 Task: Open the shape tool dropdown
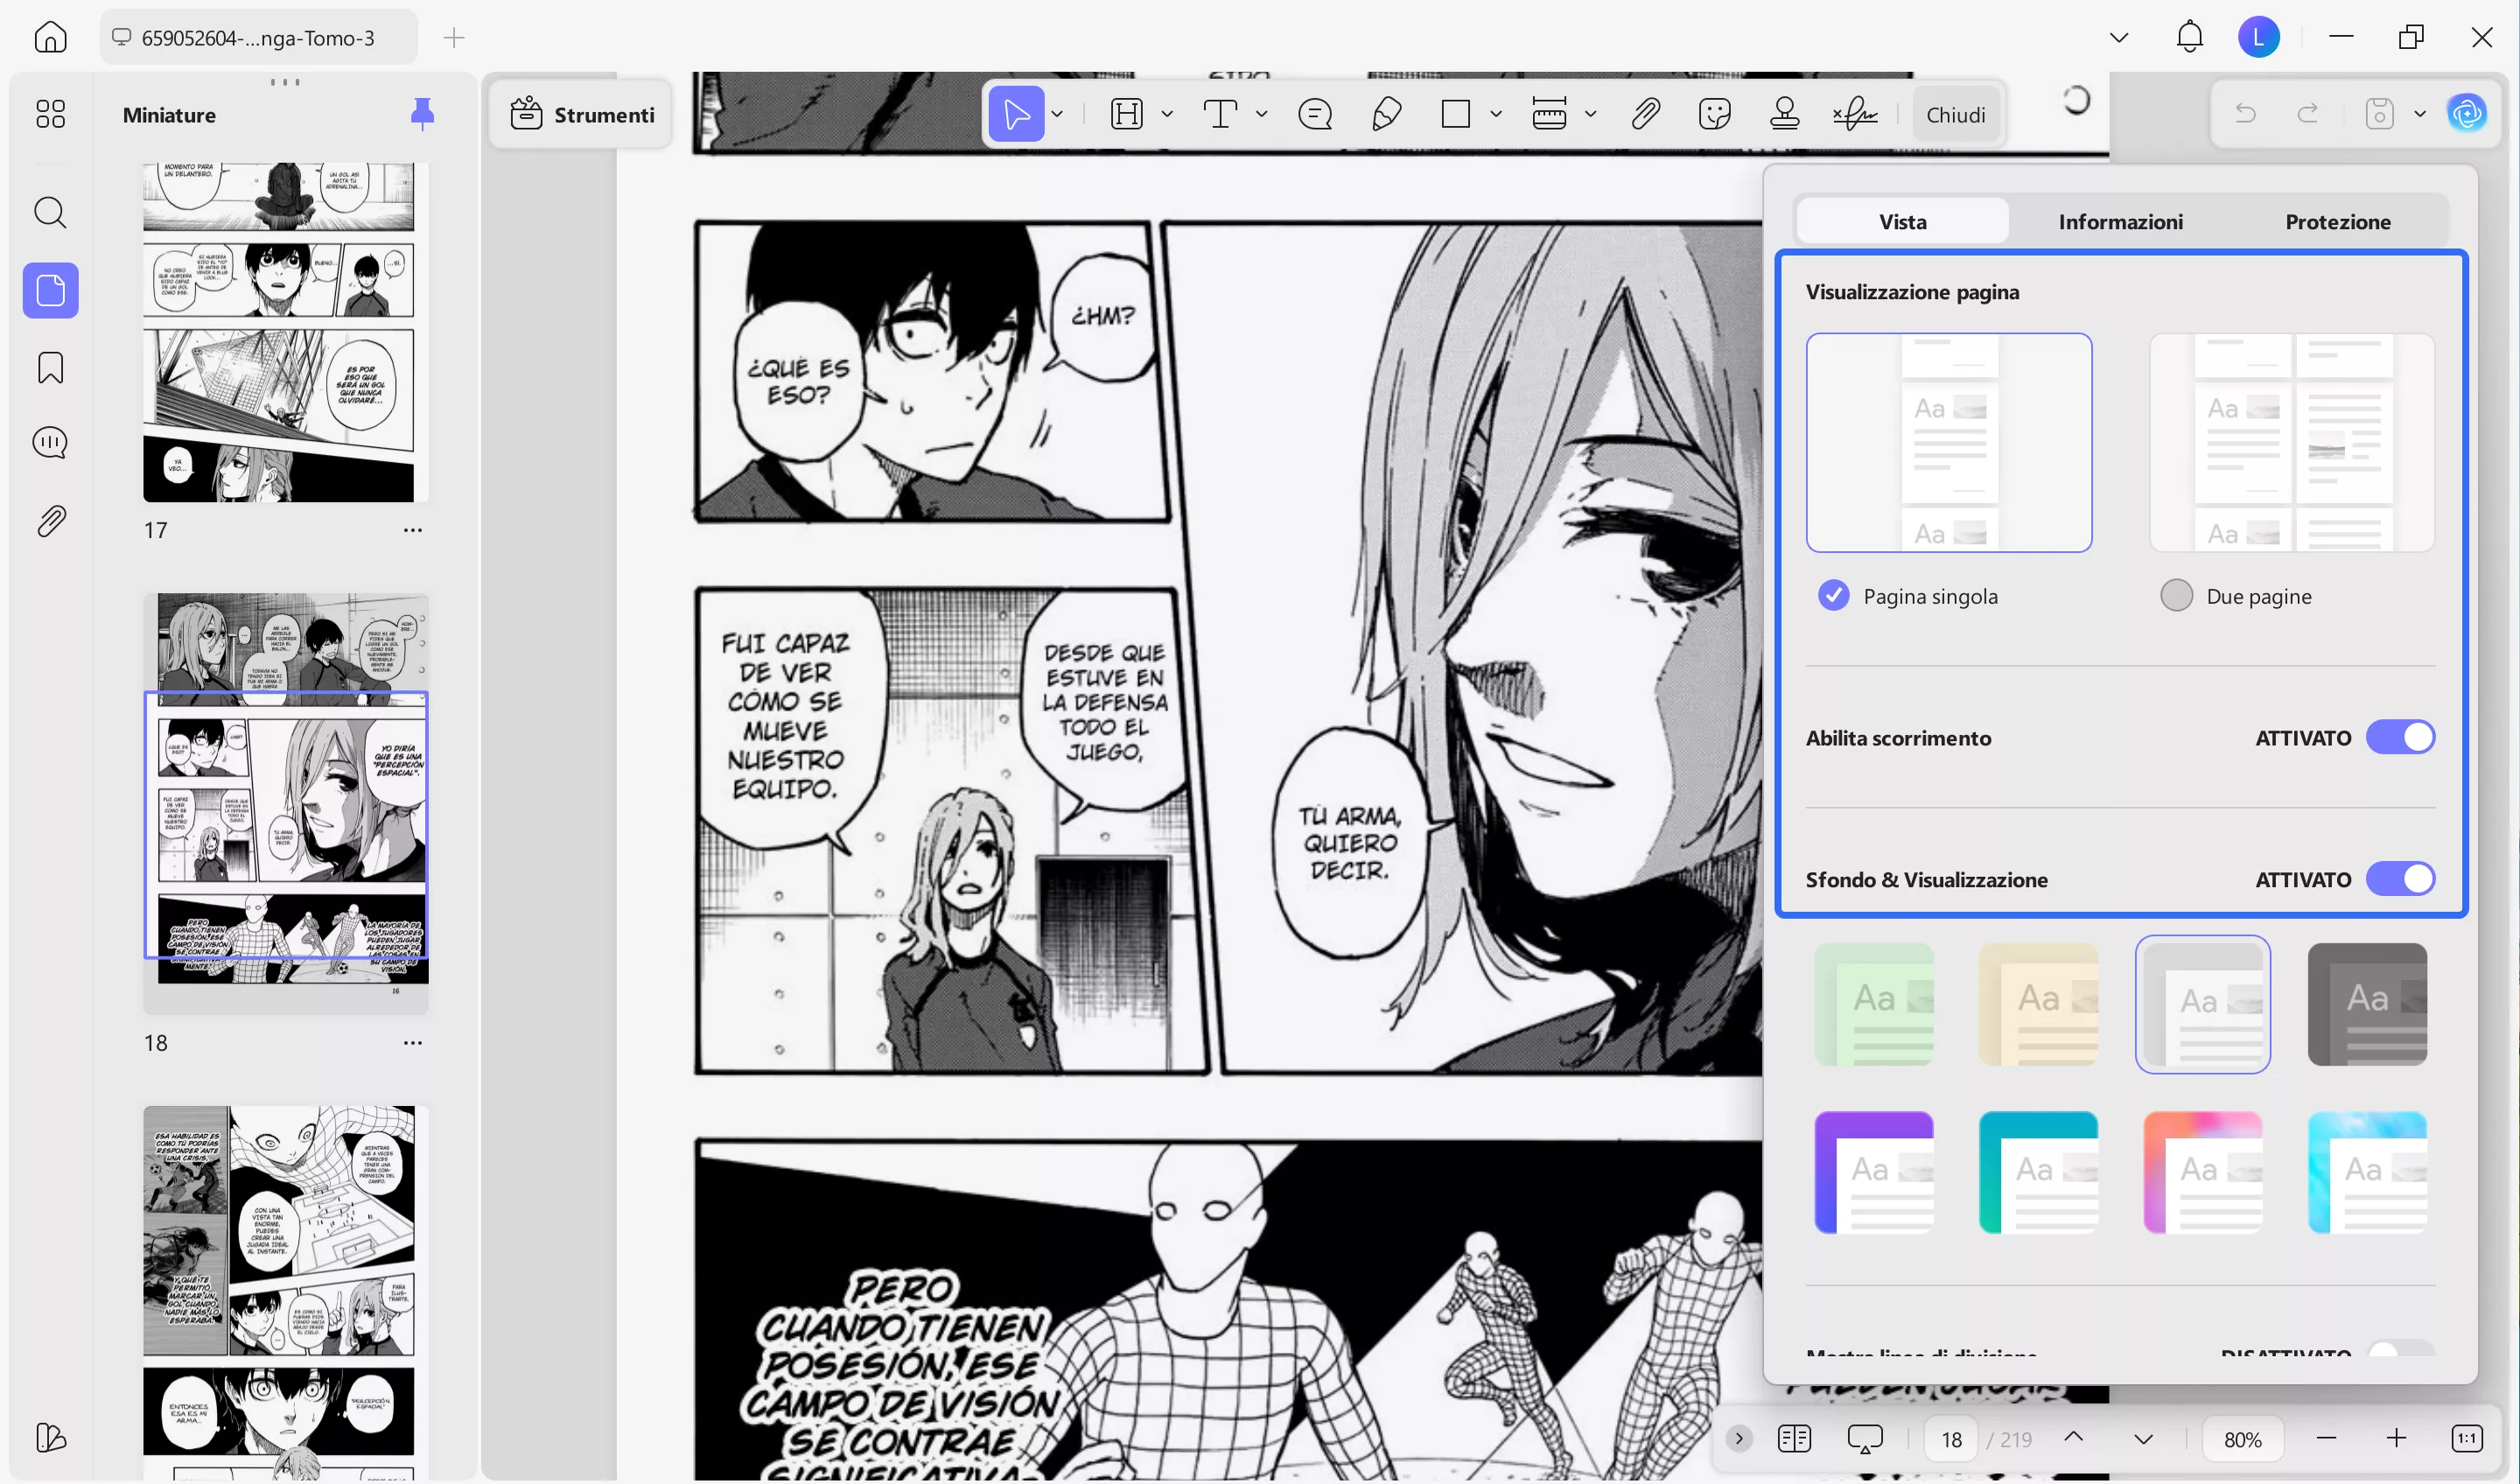pyautogui.click(x=1496, y=113)
